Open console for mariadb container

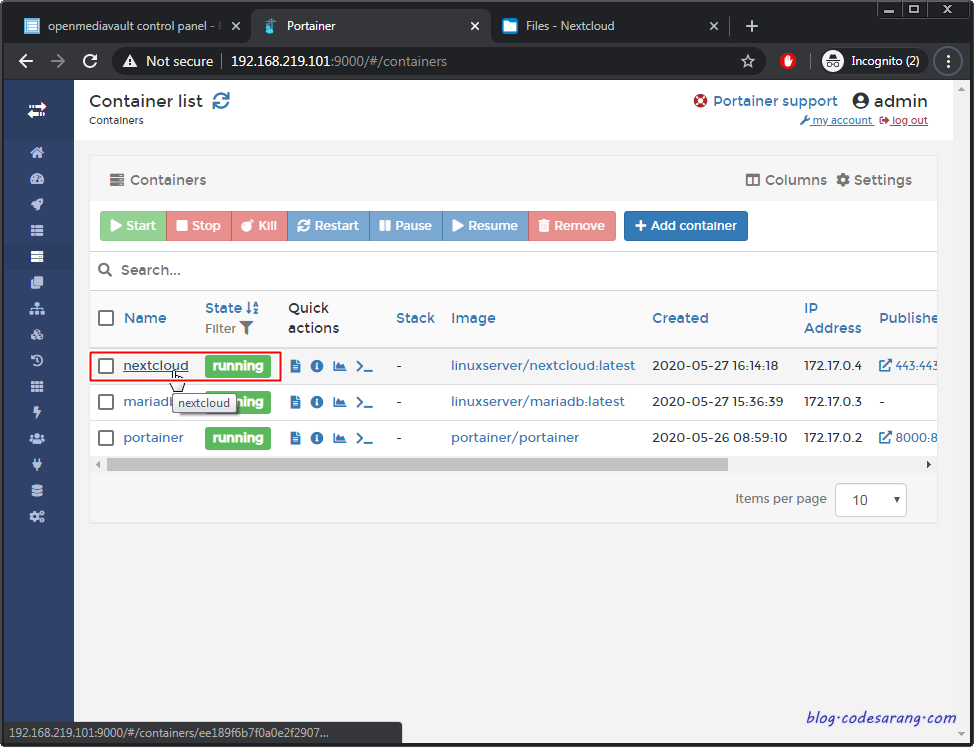364,402
